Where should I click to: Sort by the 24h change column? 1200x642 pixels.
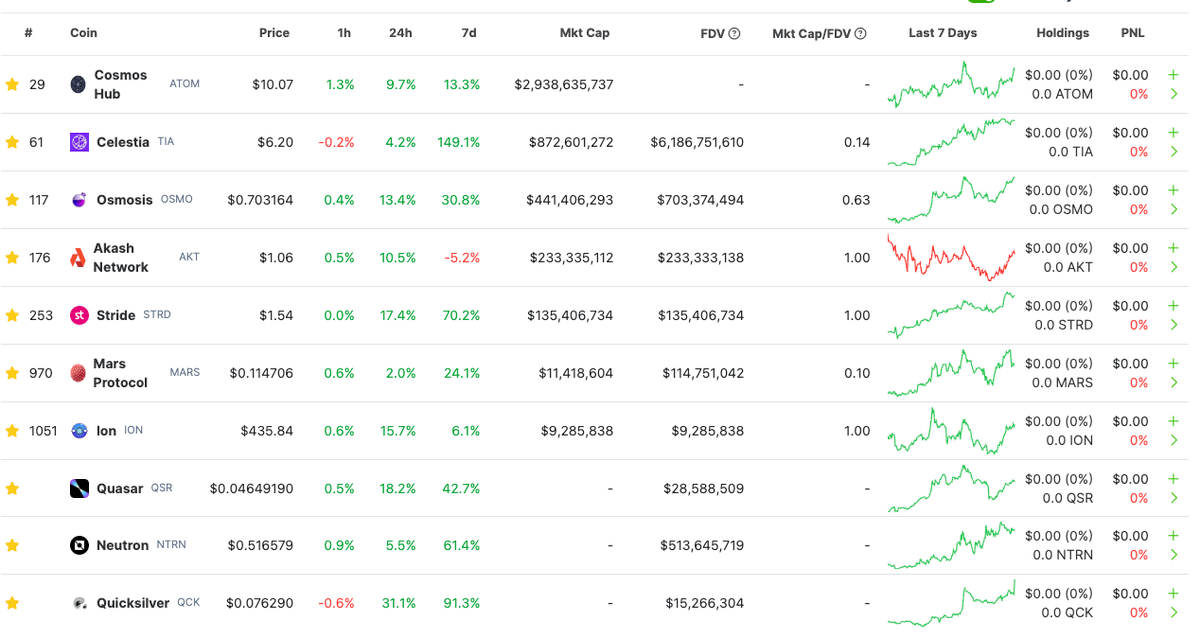[400, 33]
